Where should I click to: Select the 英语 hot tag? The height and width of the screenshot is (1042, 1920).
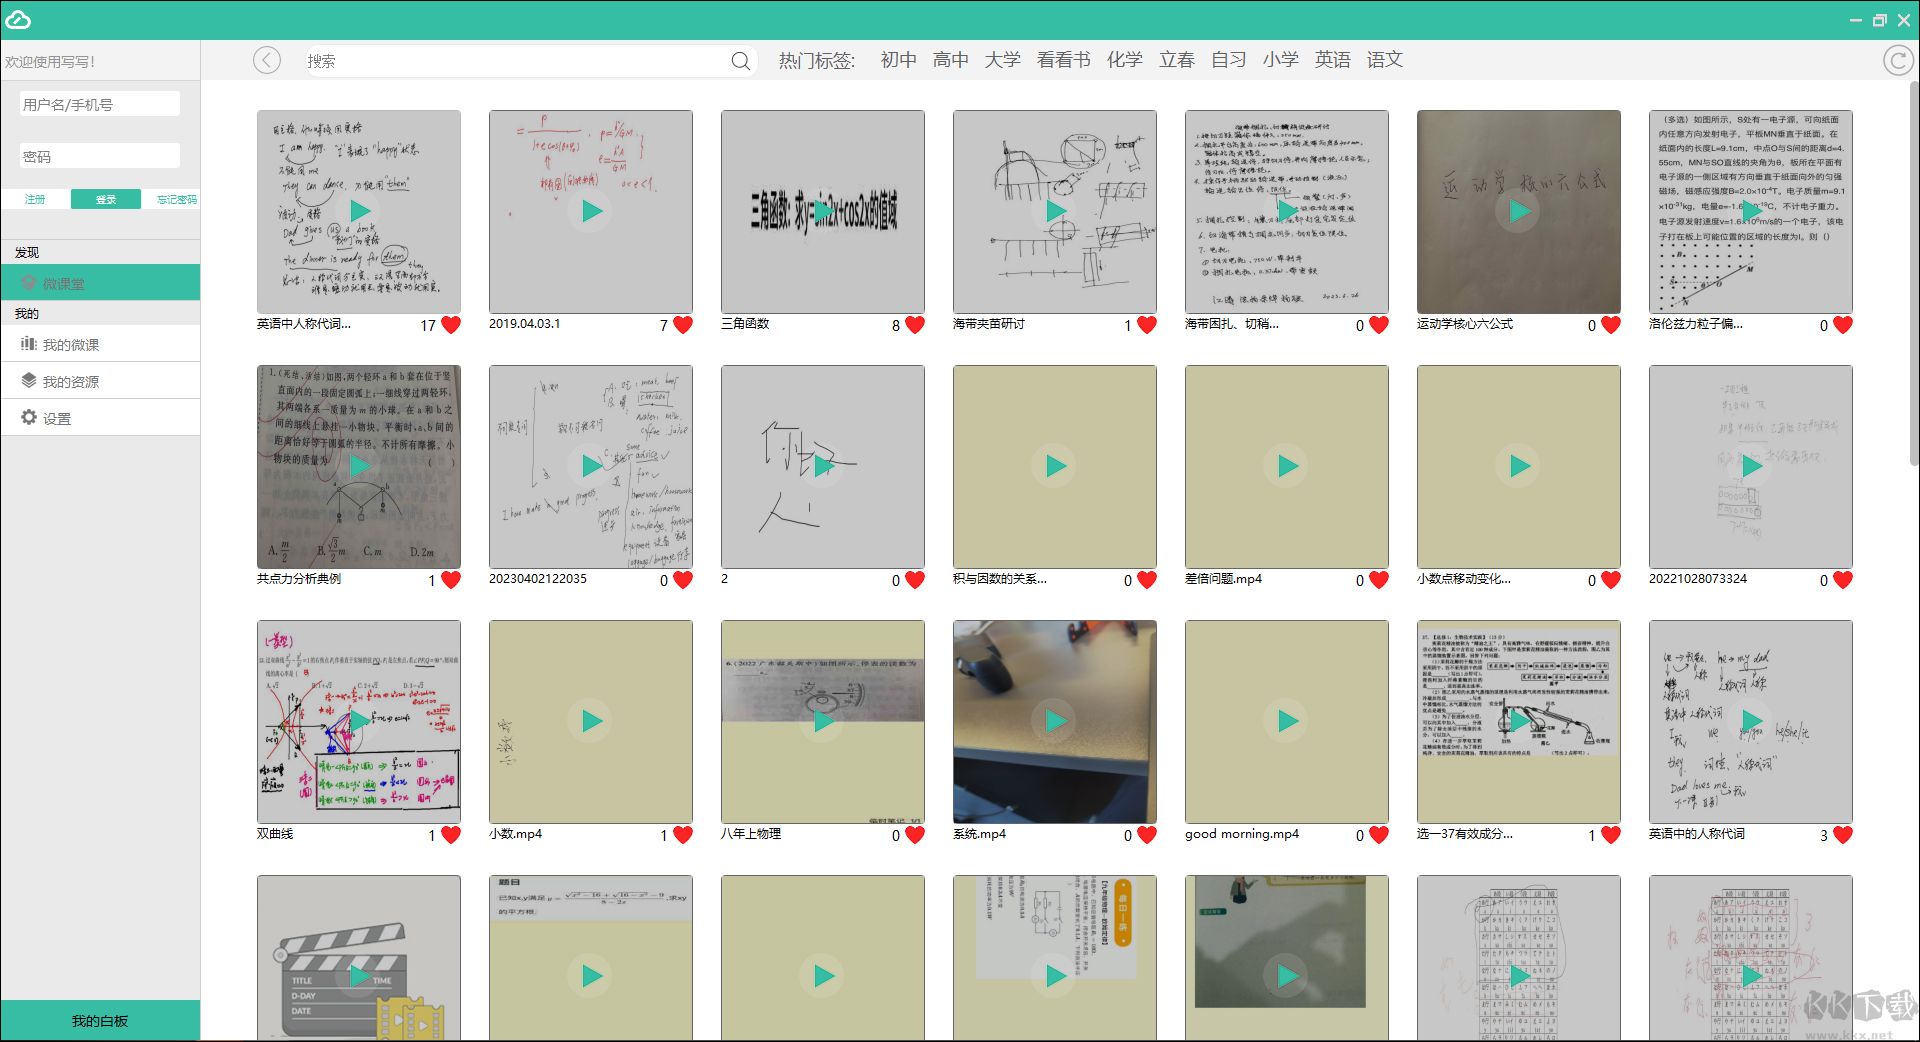(1332, 60)
